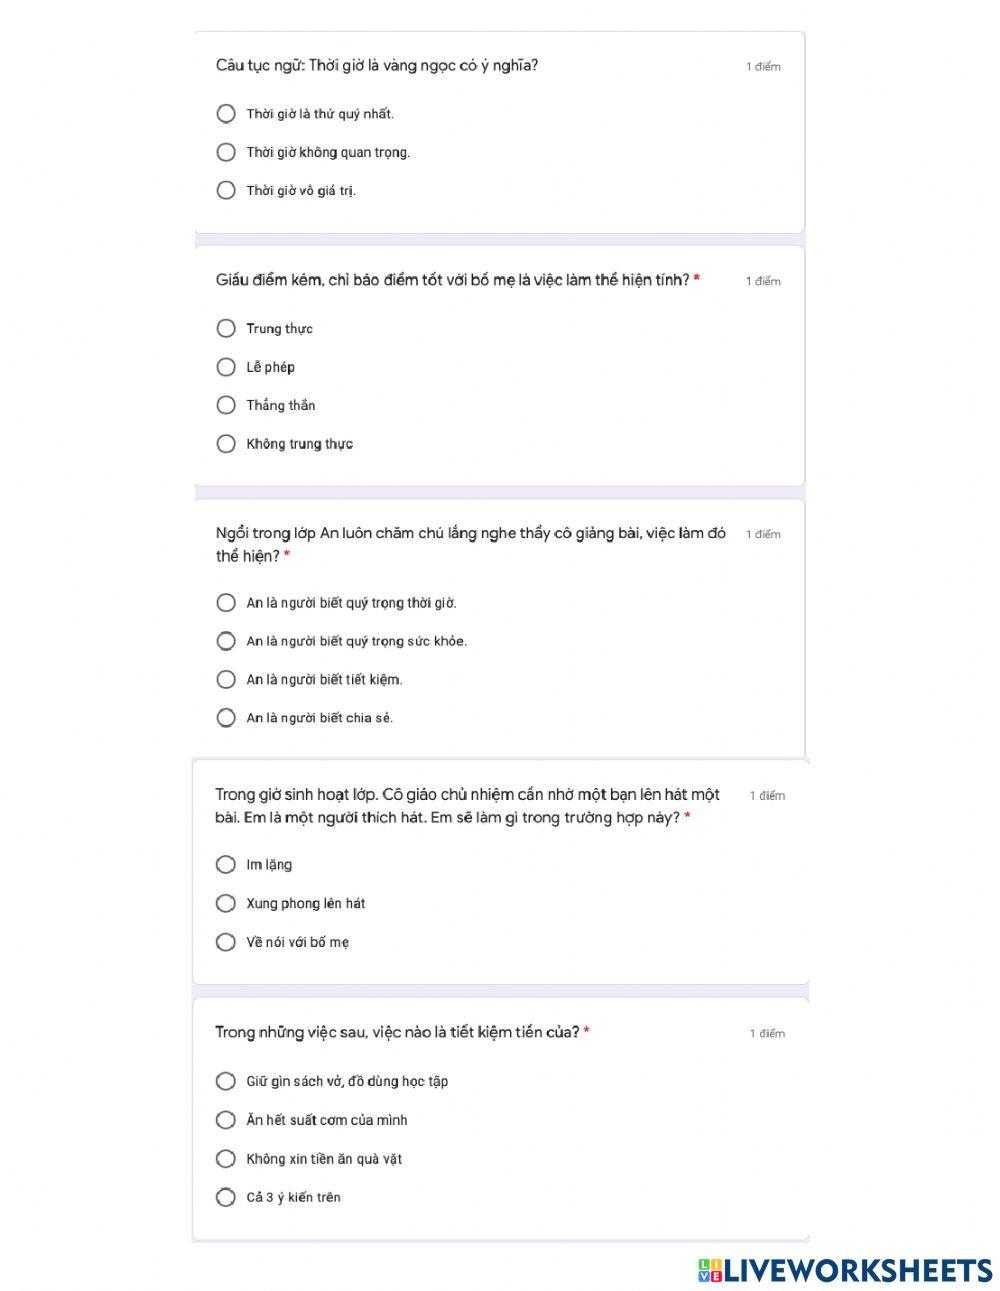
Task: Select 'Không trung thực' radio button
Action: click(x=226, y=443)
